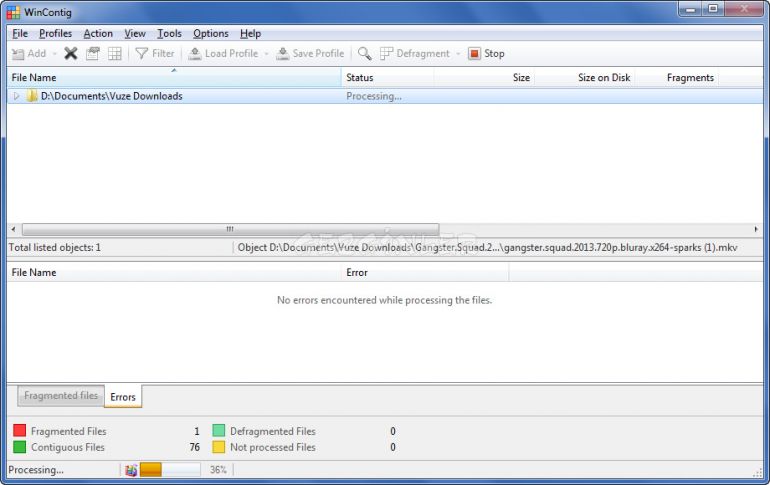Click the 36% progress text
The width and height of the screenshot is (770, 485).
pos(219,470)
